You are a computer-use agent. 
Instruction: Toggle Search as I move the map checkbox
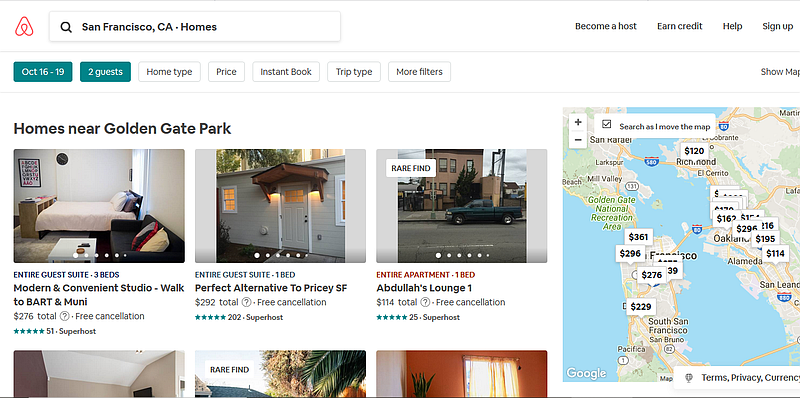click(x=606, y=124)
